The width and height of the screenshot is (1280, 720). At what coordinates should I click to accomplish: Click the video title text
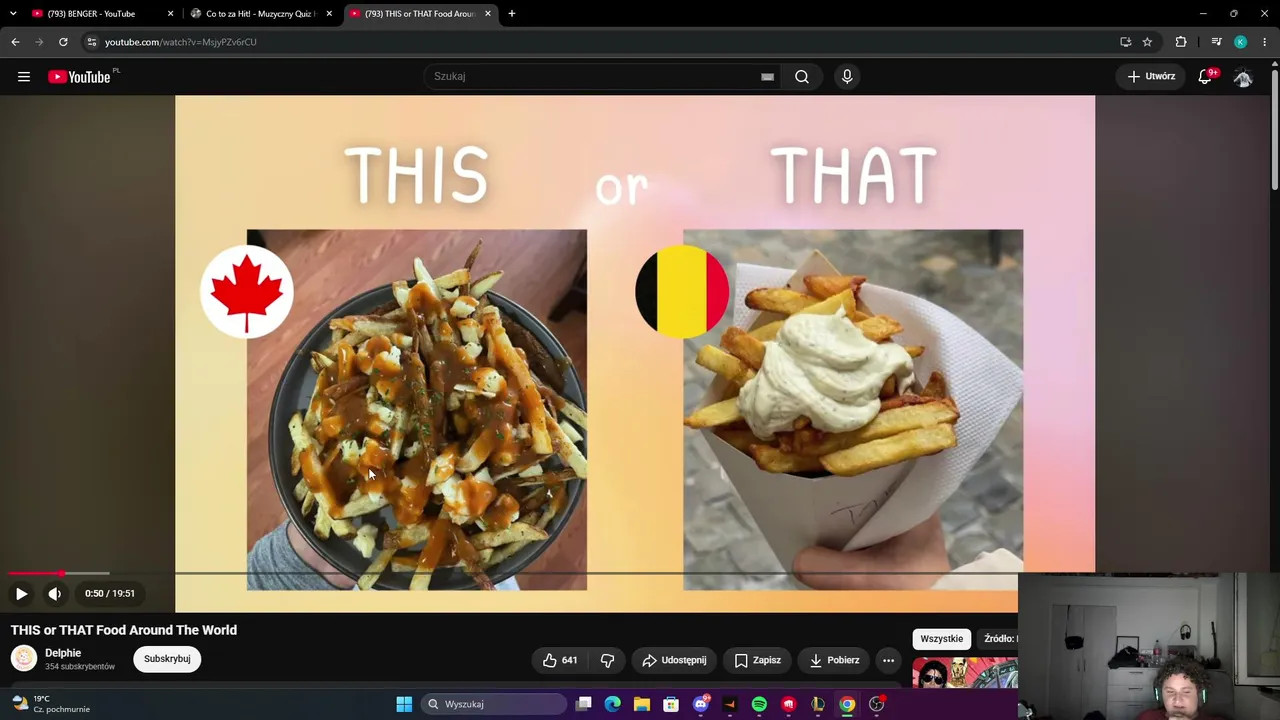click(x=124, y=630)
